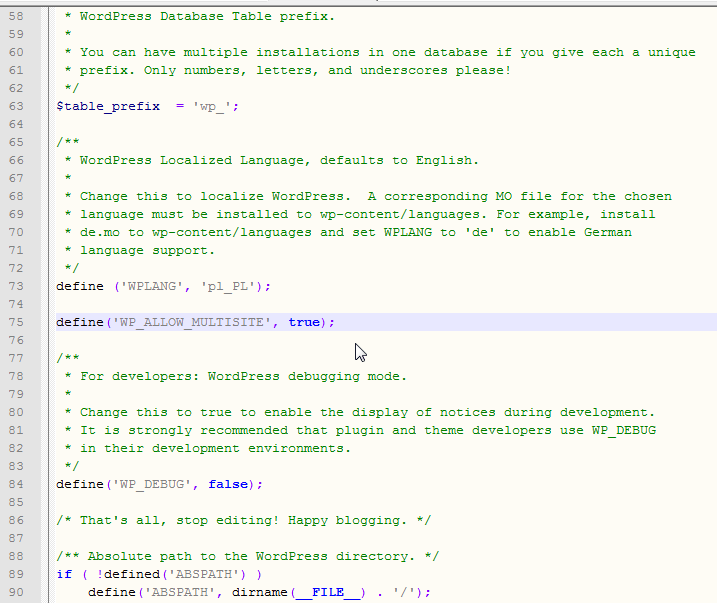Click the '/' string literal on line 90
Viewport: 717px width, 603px height.
(x=404, y=592)
